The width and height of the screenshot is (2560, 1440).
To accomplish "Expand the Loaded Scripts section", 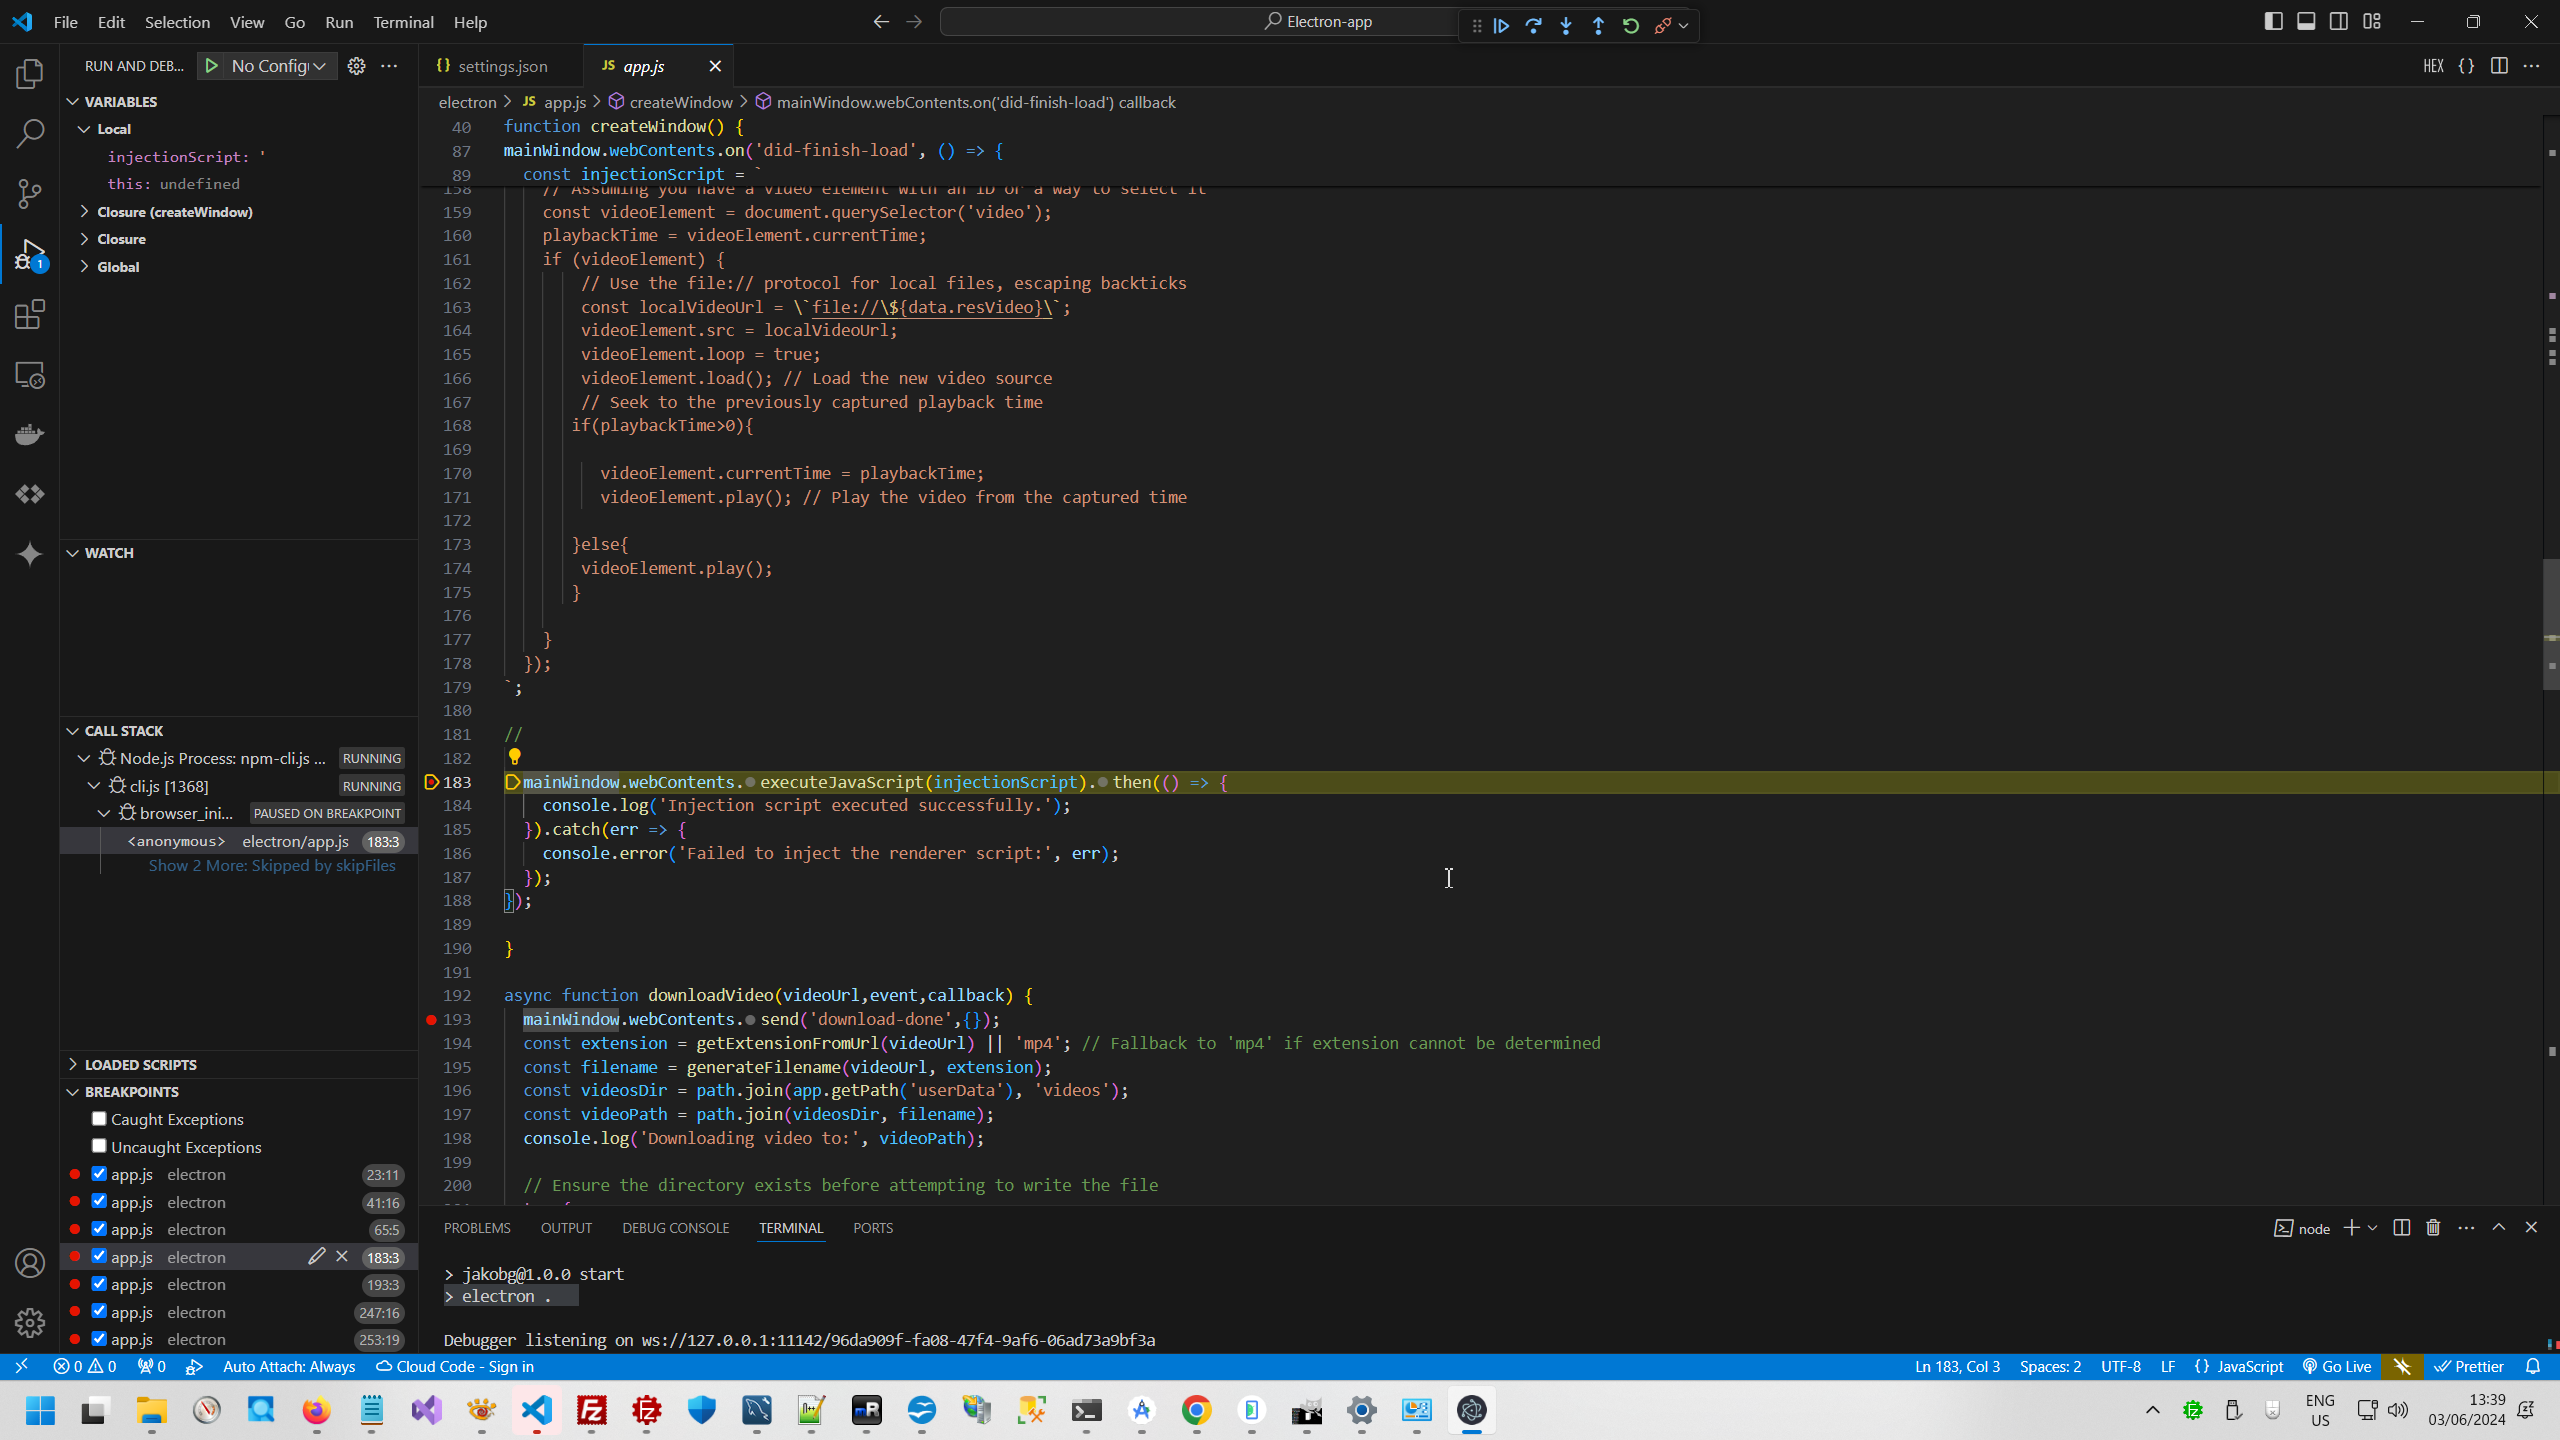I will 140,1064.
